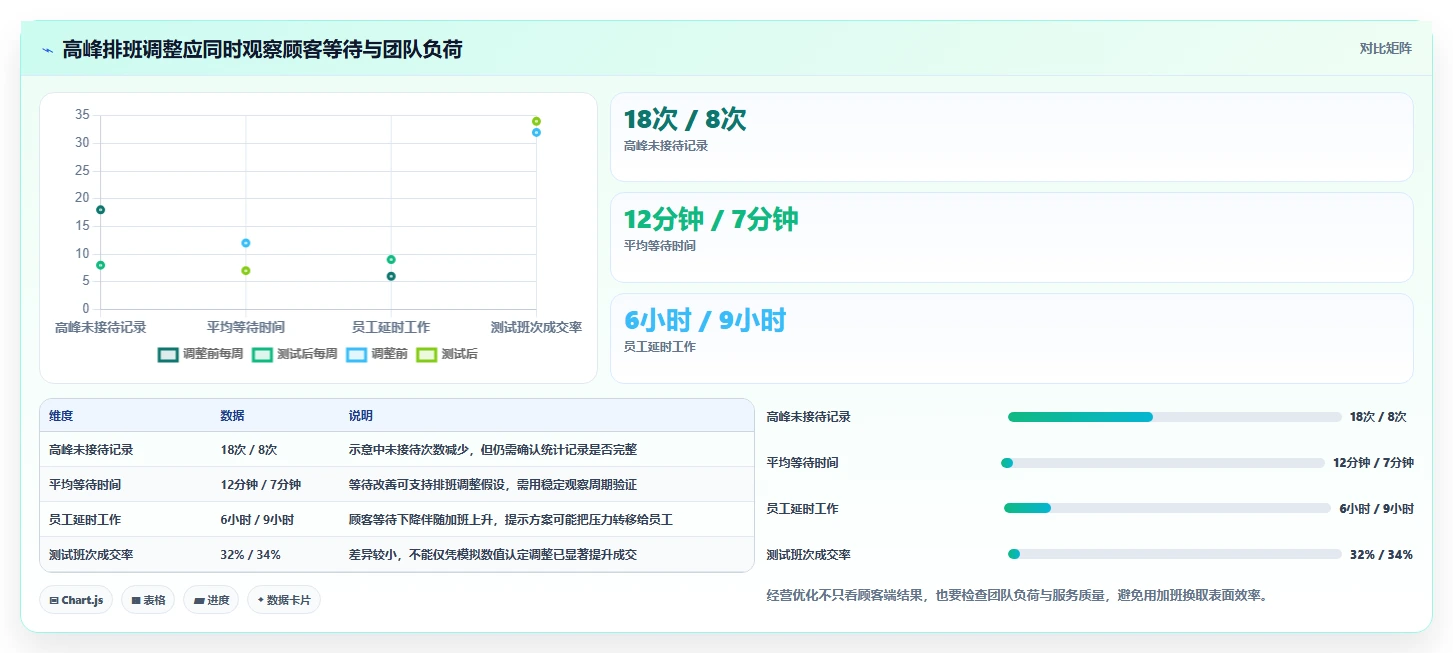
Task: Select the 6小时 / 9小时 stat card
Action: 1011,338
